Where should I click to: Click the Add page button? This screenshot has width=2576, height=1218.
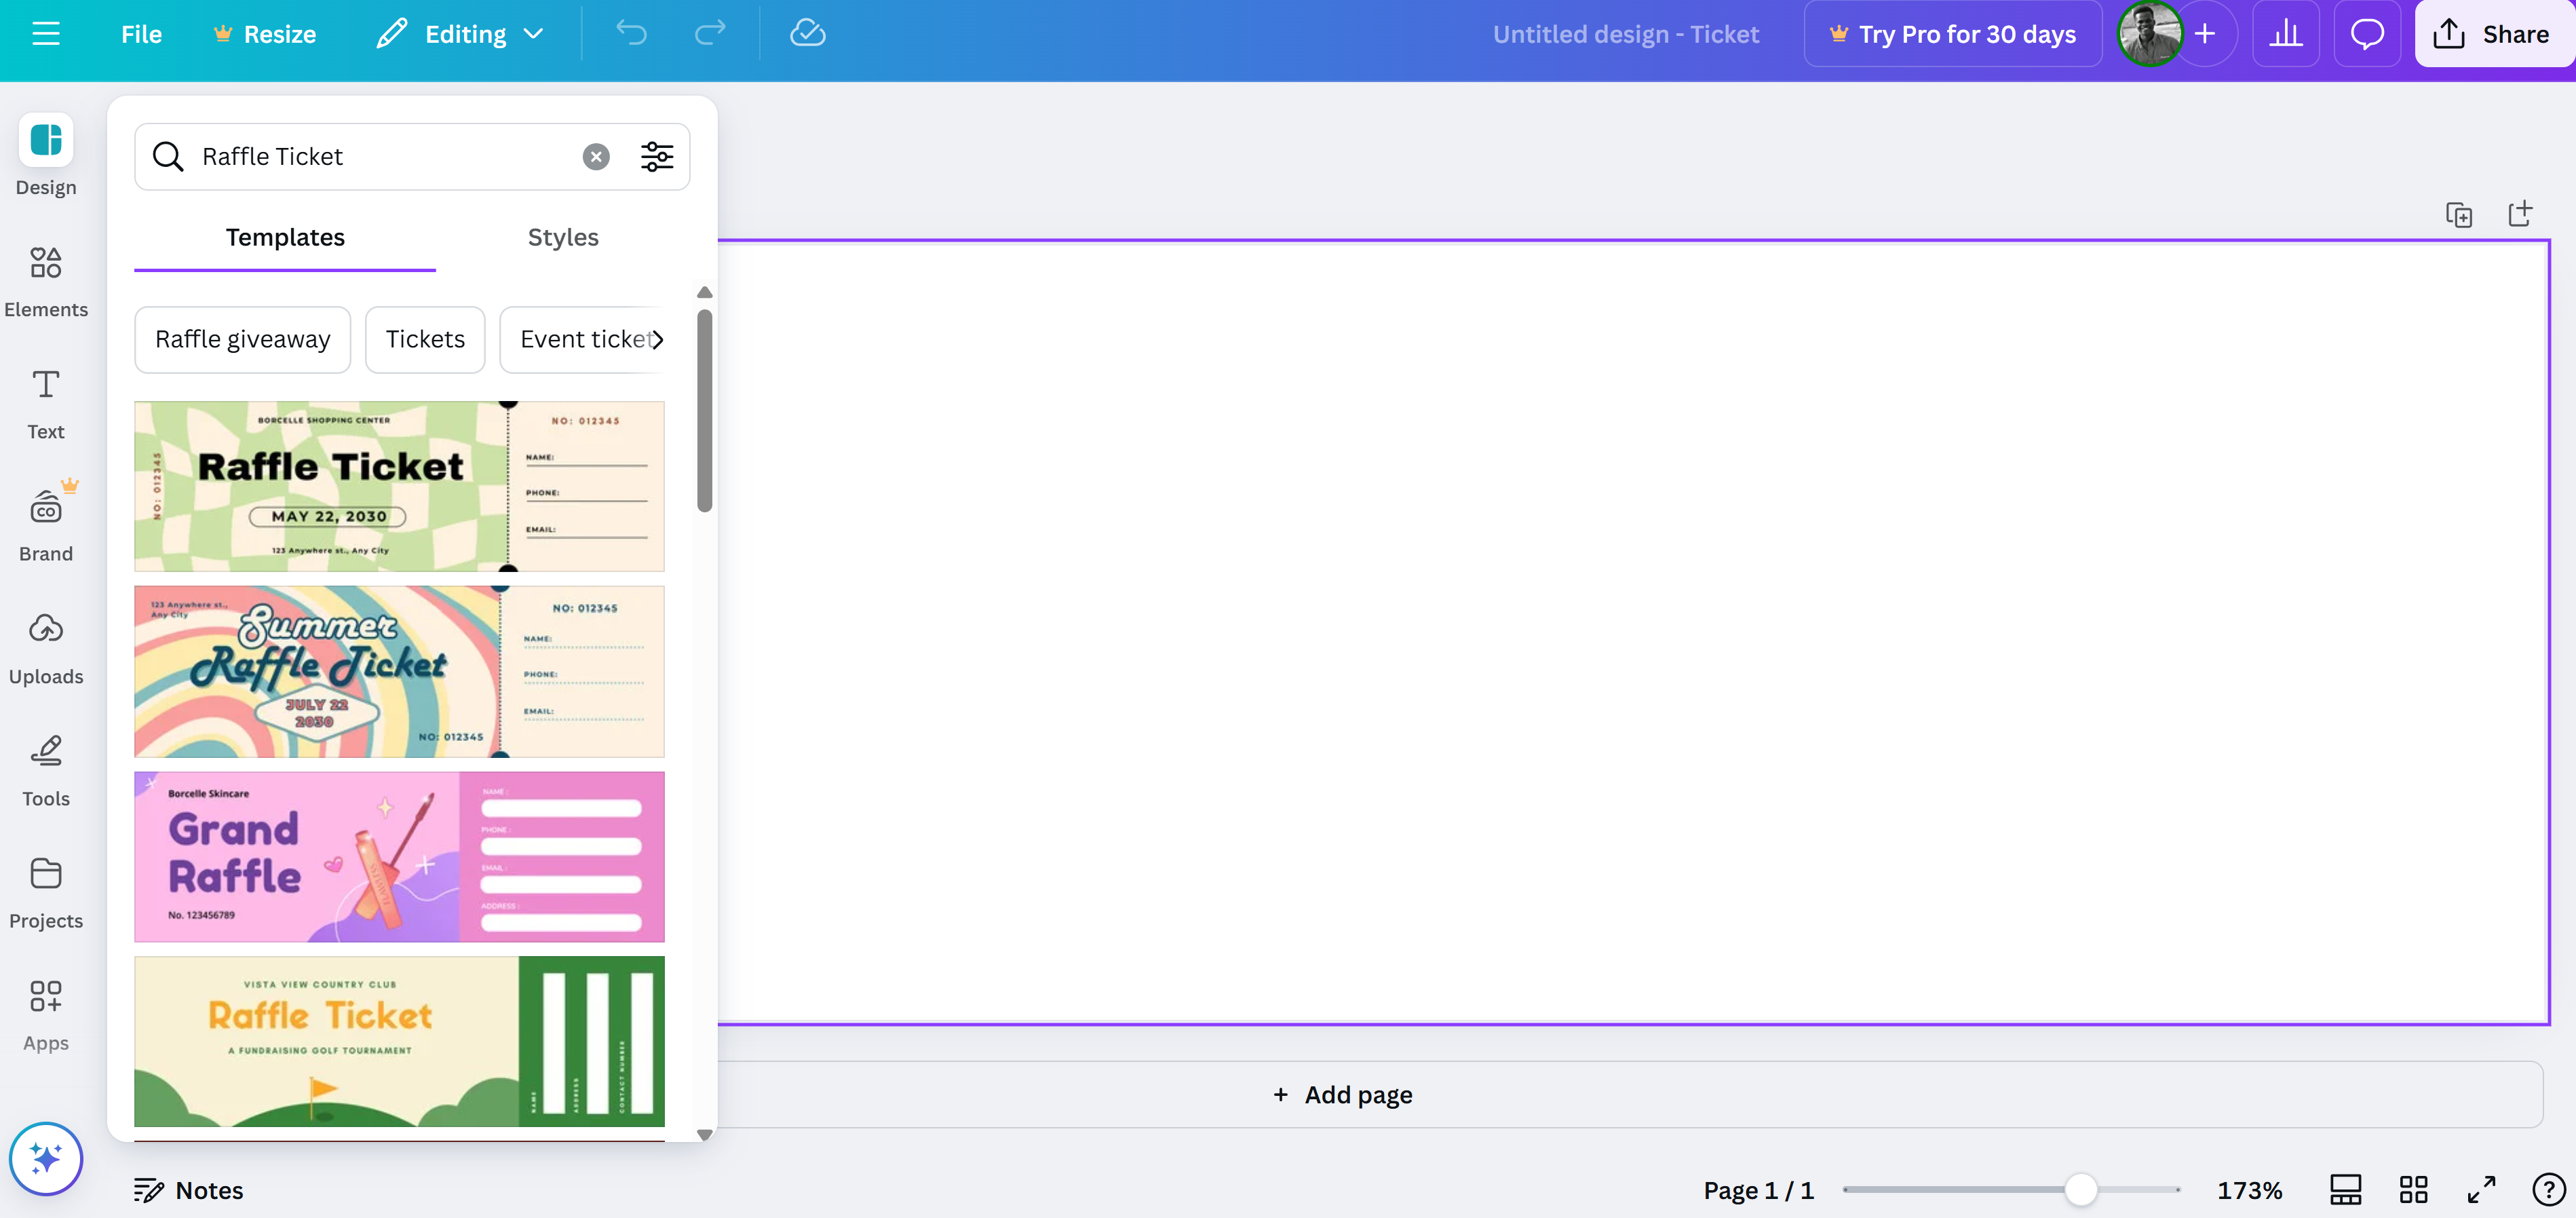tap(1342, 1095)
